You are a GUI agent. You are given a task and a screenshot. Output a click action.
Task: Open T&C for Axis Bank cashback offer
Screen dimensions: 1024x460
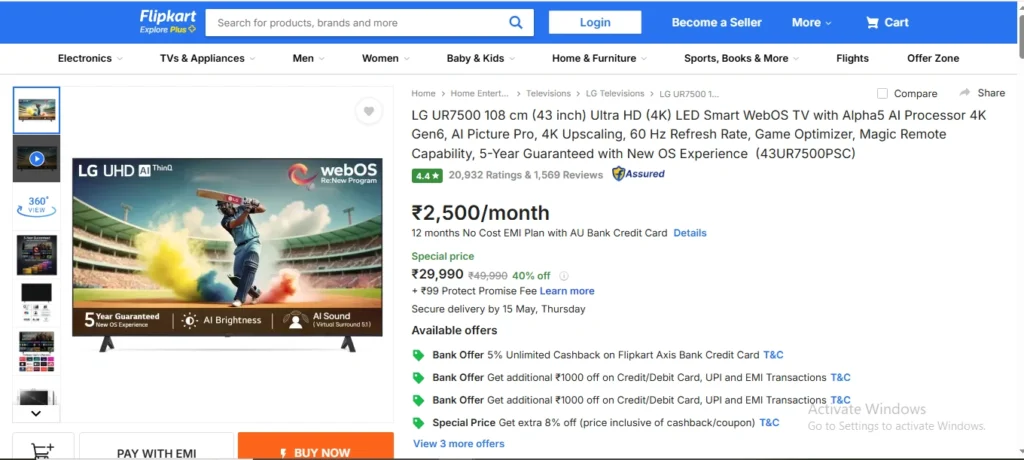tap(773, 355)
